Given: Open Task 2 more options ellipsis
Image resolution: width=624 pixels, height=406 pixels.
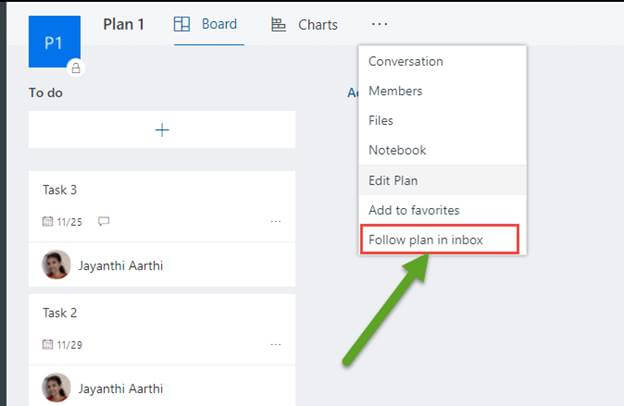Looking at the screenshot, I should click(275, 344).
